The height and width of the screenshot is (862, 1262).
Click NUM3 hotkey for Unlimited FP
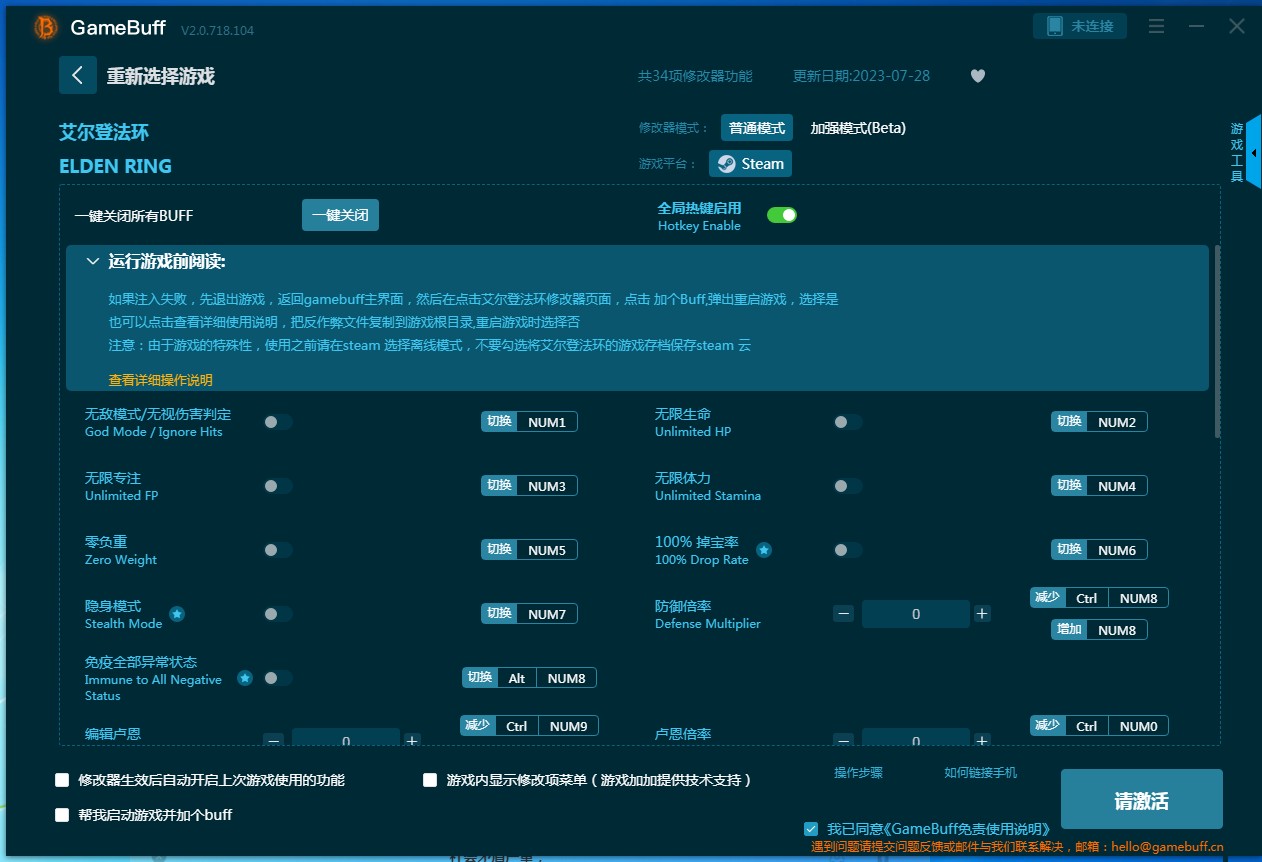pos(529,486)
